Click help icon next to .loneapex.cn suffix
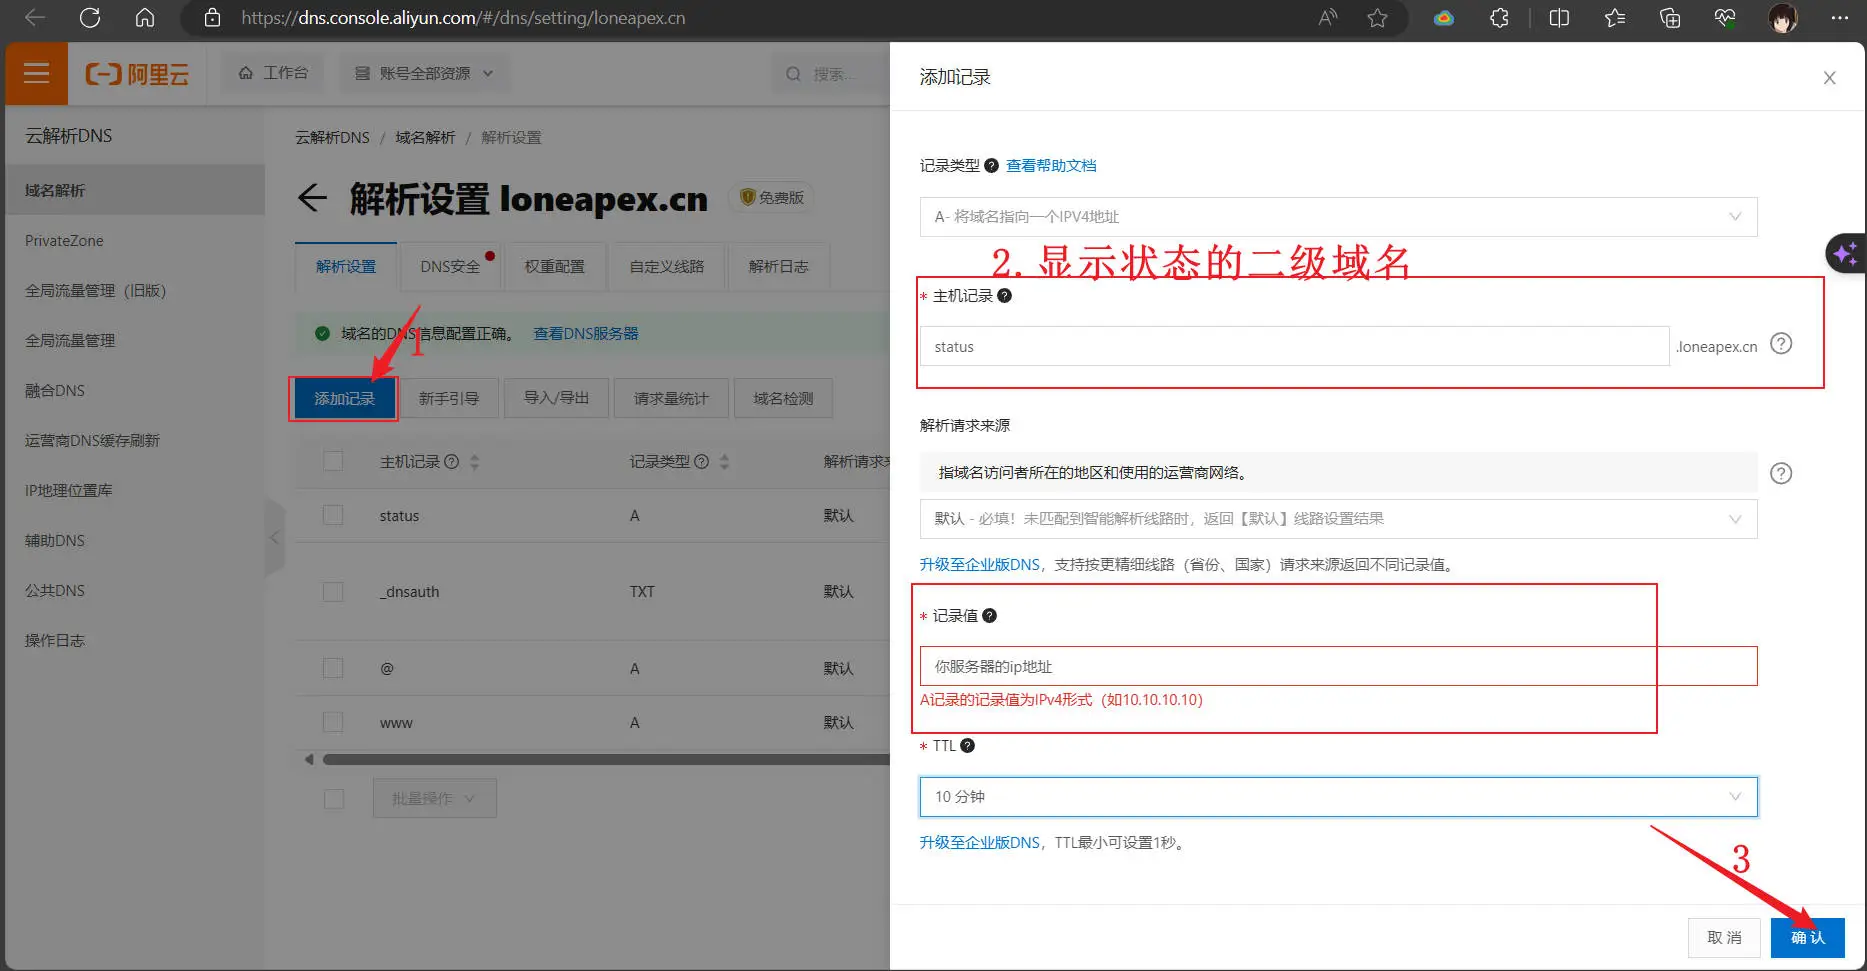This screenshot has width=1867, height=971. click(x=1780, y=344)
